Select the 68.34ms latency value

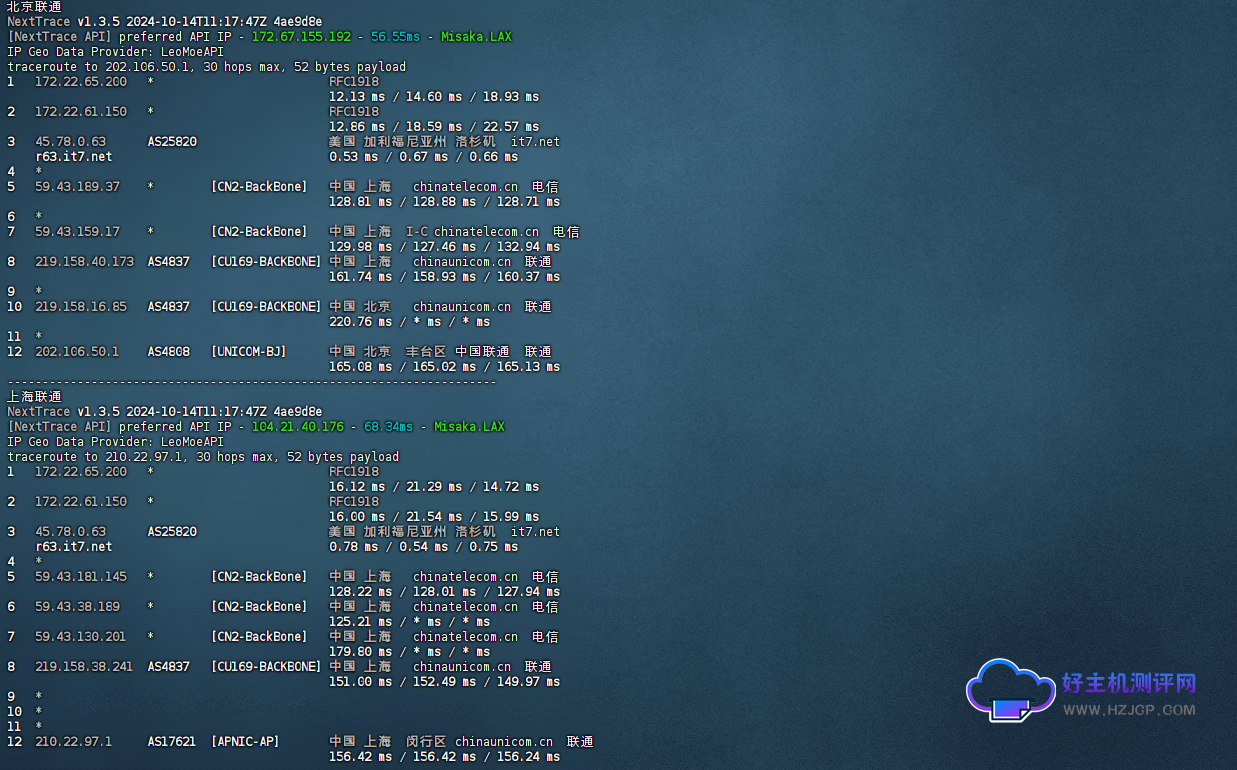[388, 427]
